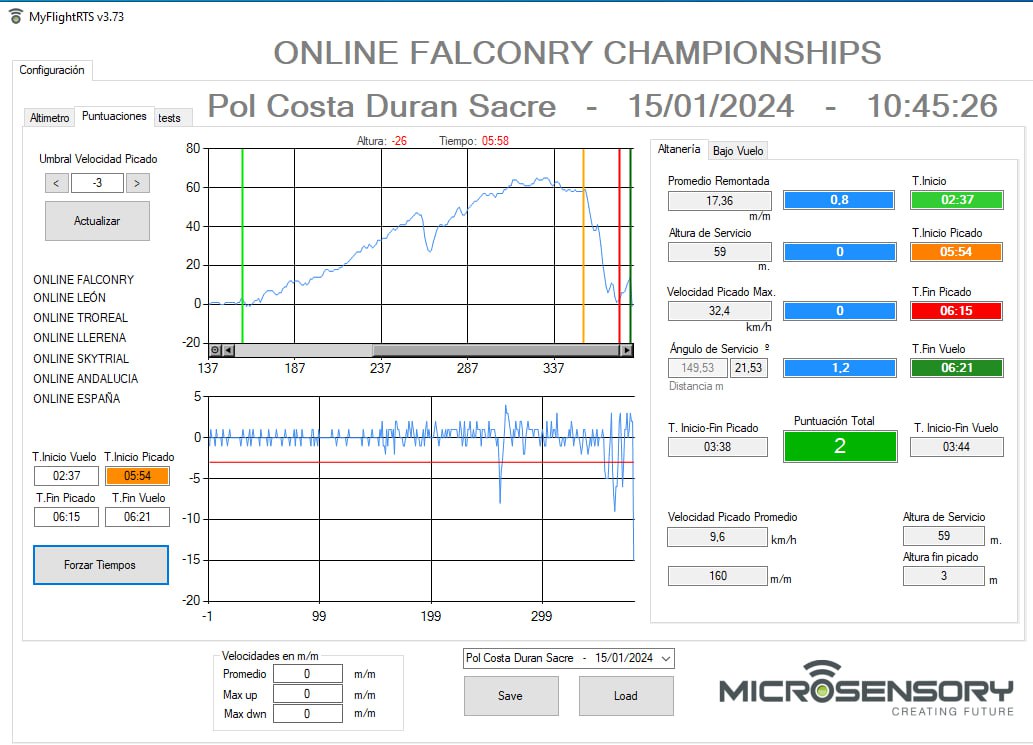The width and height of the screenshot is (1033, 745).
Task: Click the altitude chart horizontal scrollbar thumb
Action: click(x=497, y=350)
